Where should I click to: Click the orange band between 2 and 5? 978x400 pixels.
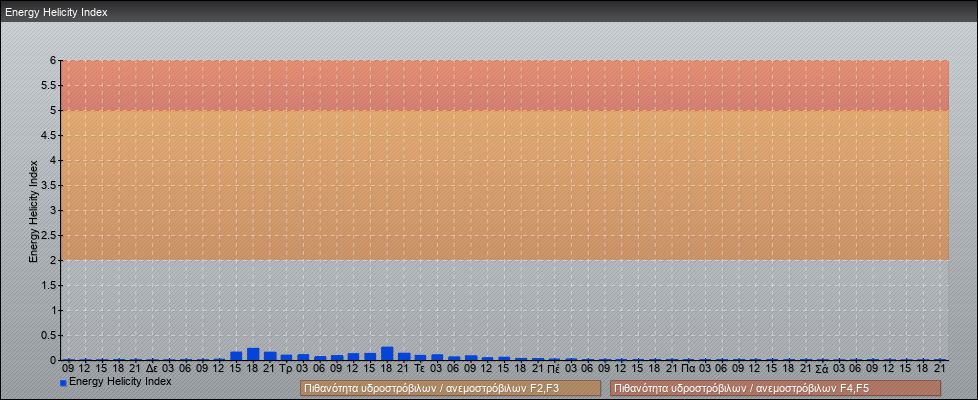coord(500,185)
